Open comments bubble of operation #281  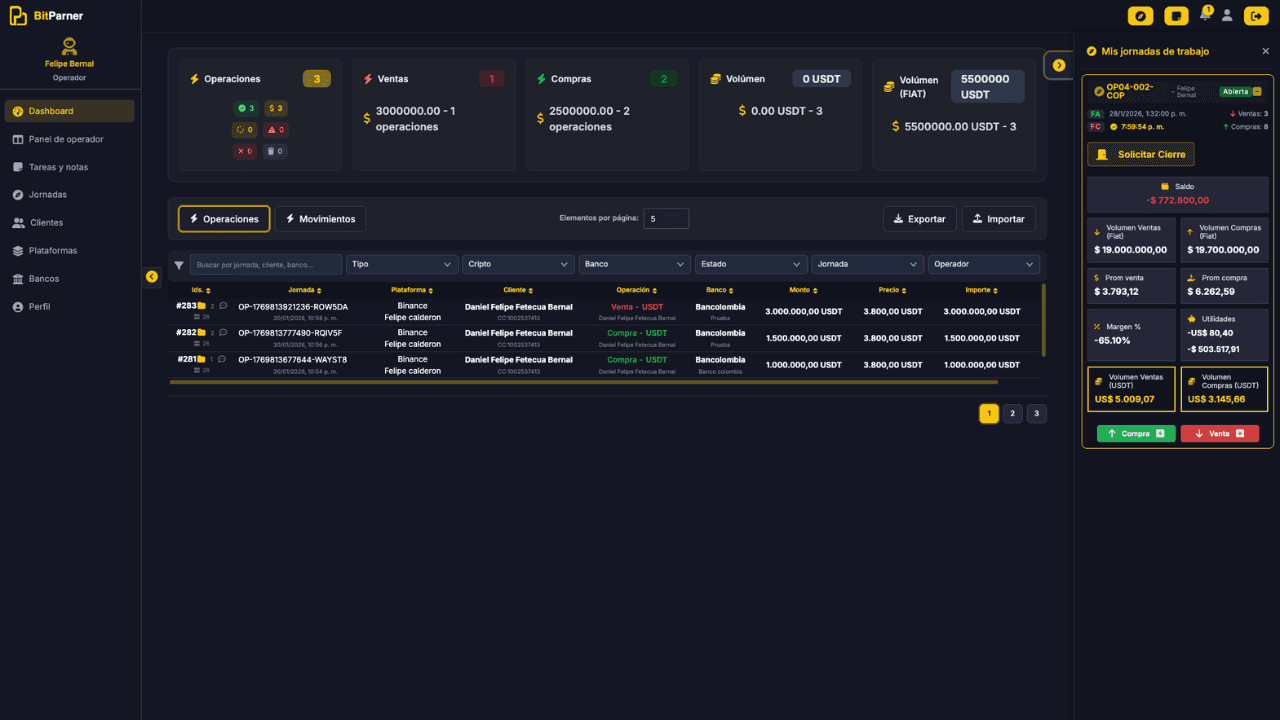pyautogui.click(x=222, y=359)
